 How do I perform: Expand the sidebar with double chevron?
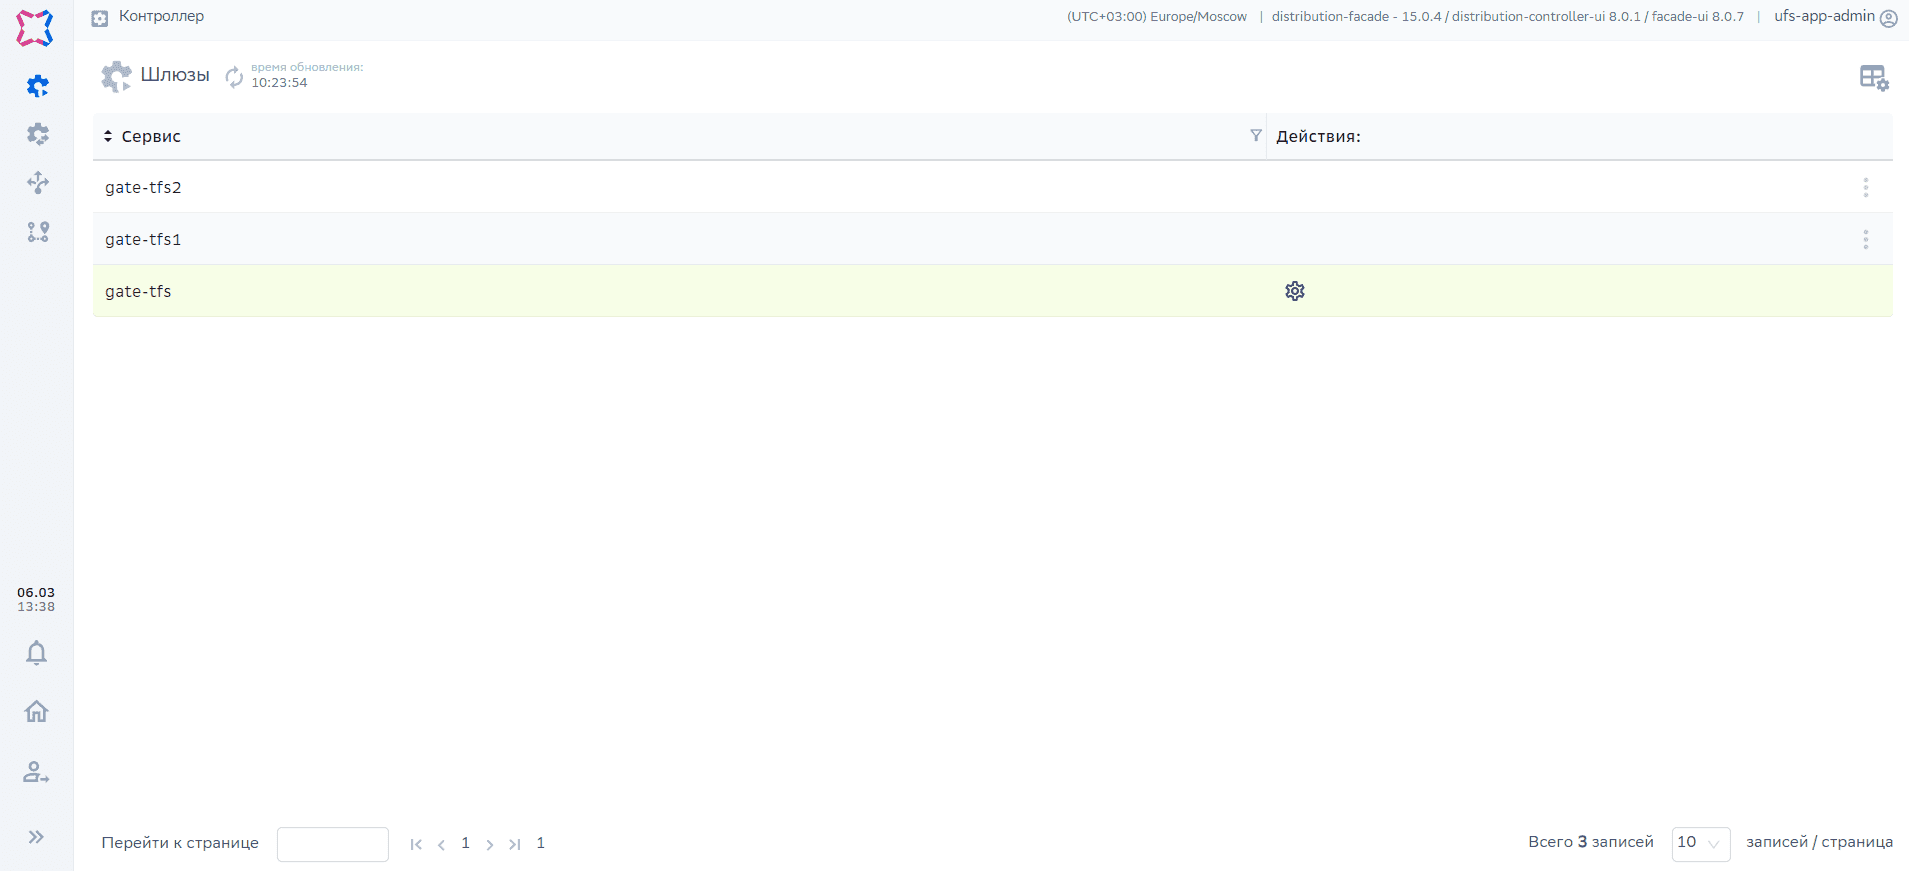[36, 837]
